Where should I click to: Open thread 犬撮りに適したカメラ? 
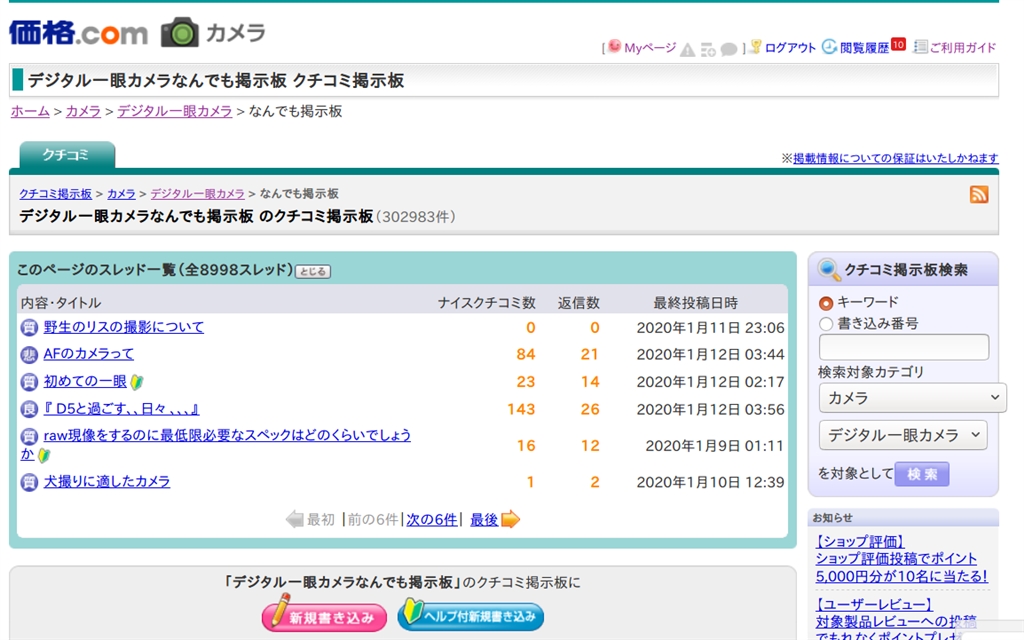pyautogui.click(x=106, y=481)
